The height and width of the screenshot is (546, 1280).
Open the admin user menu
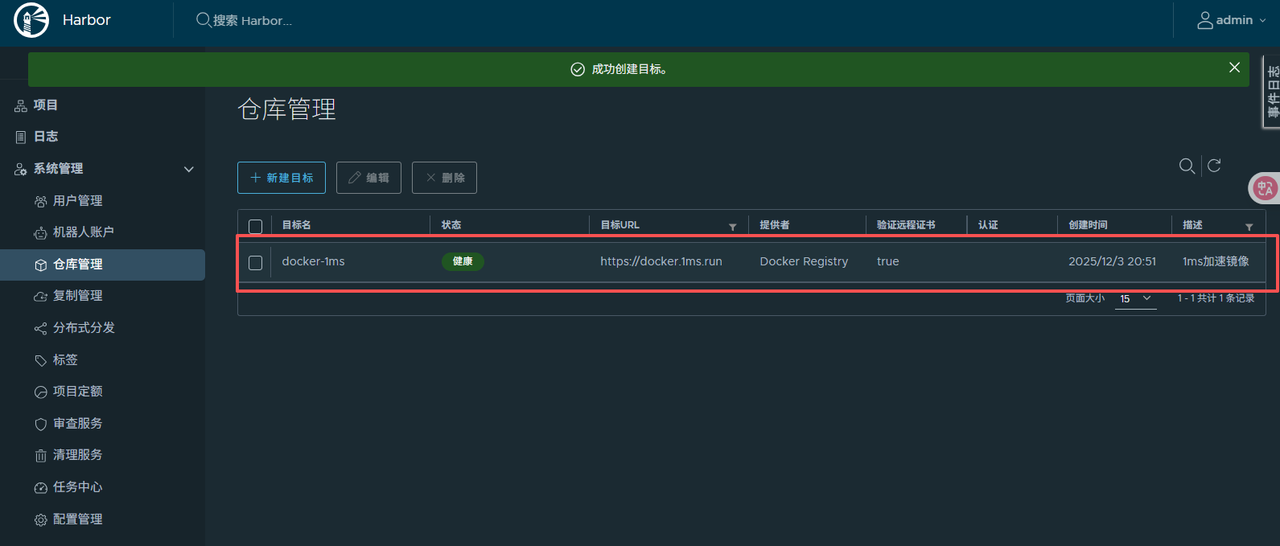[1232, 20]
